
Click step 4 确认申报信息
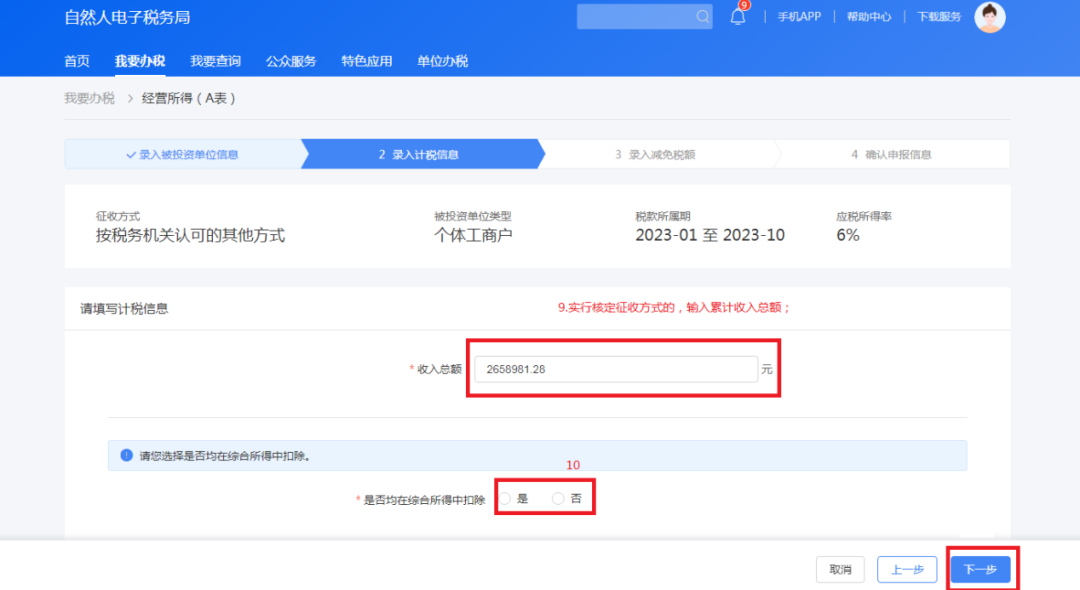(891, 154)
